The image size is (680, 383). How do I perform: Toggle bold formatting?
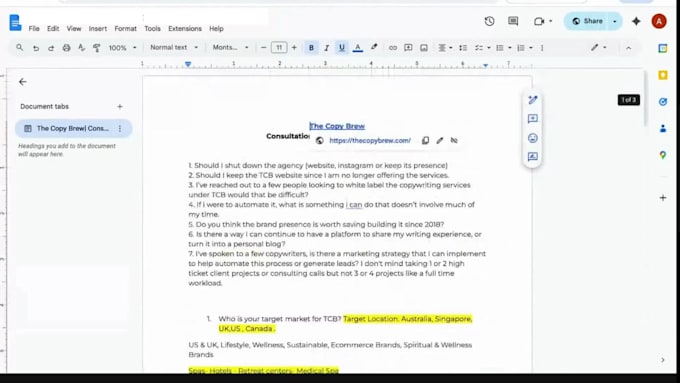tap(311, 48)
